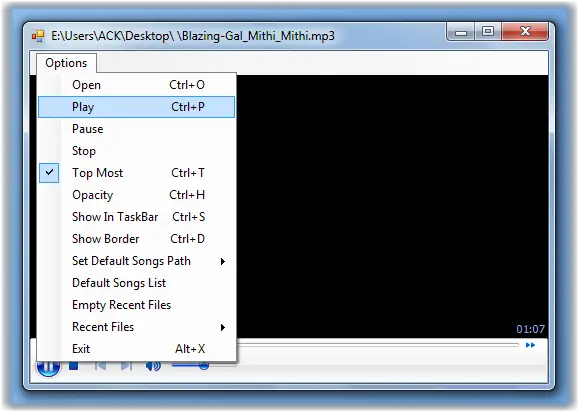Toggle the Show Border option
Viewport: 579px width, 412px height.
pyautogui.click(x=136, y=239)
